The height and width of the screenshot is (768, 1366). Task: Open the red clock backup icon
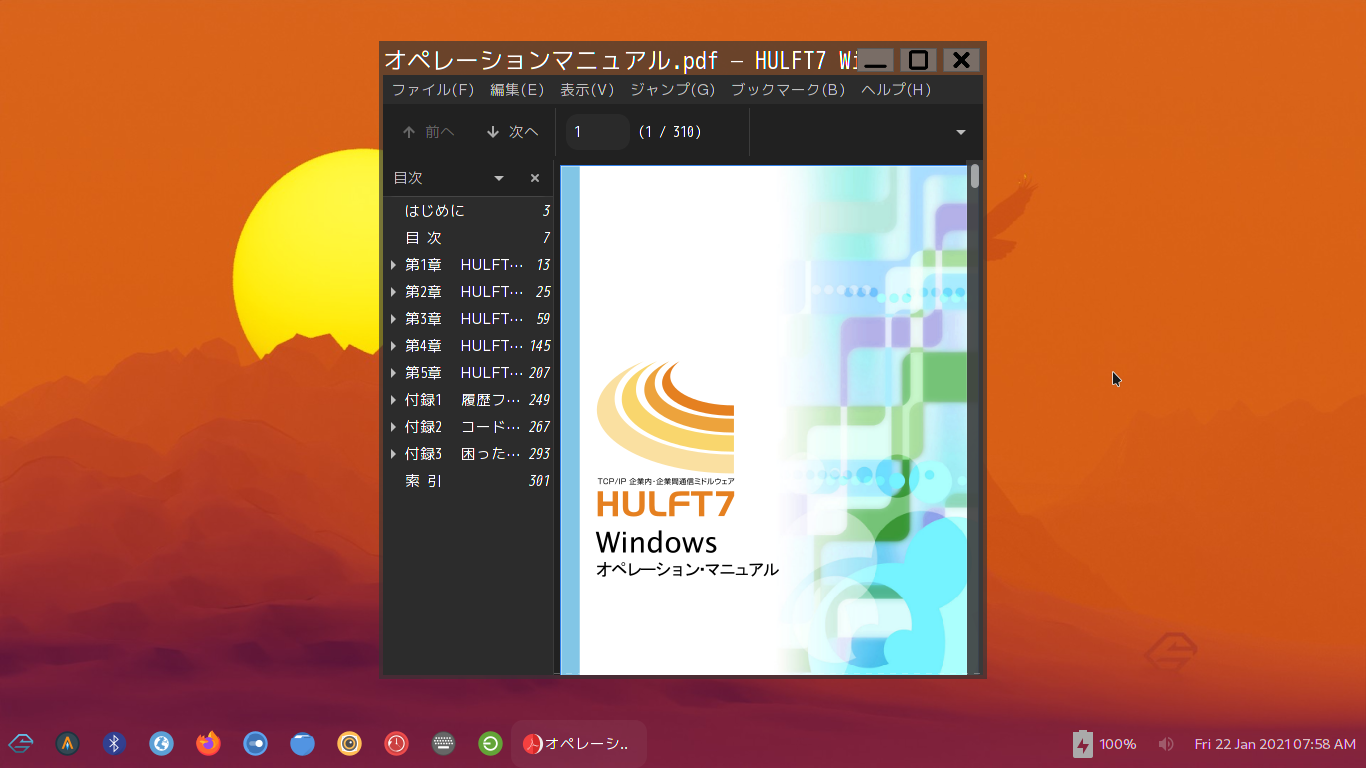[x=396, y=743]
